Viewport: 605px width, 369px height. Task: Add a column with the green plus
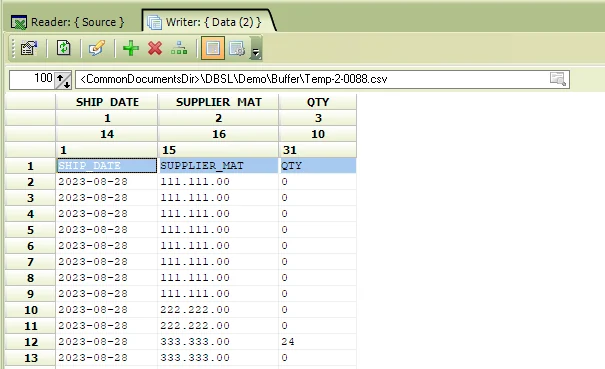click(x=131, y=48)
